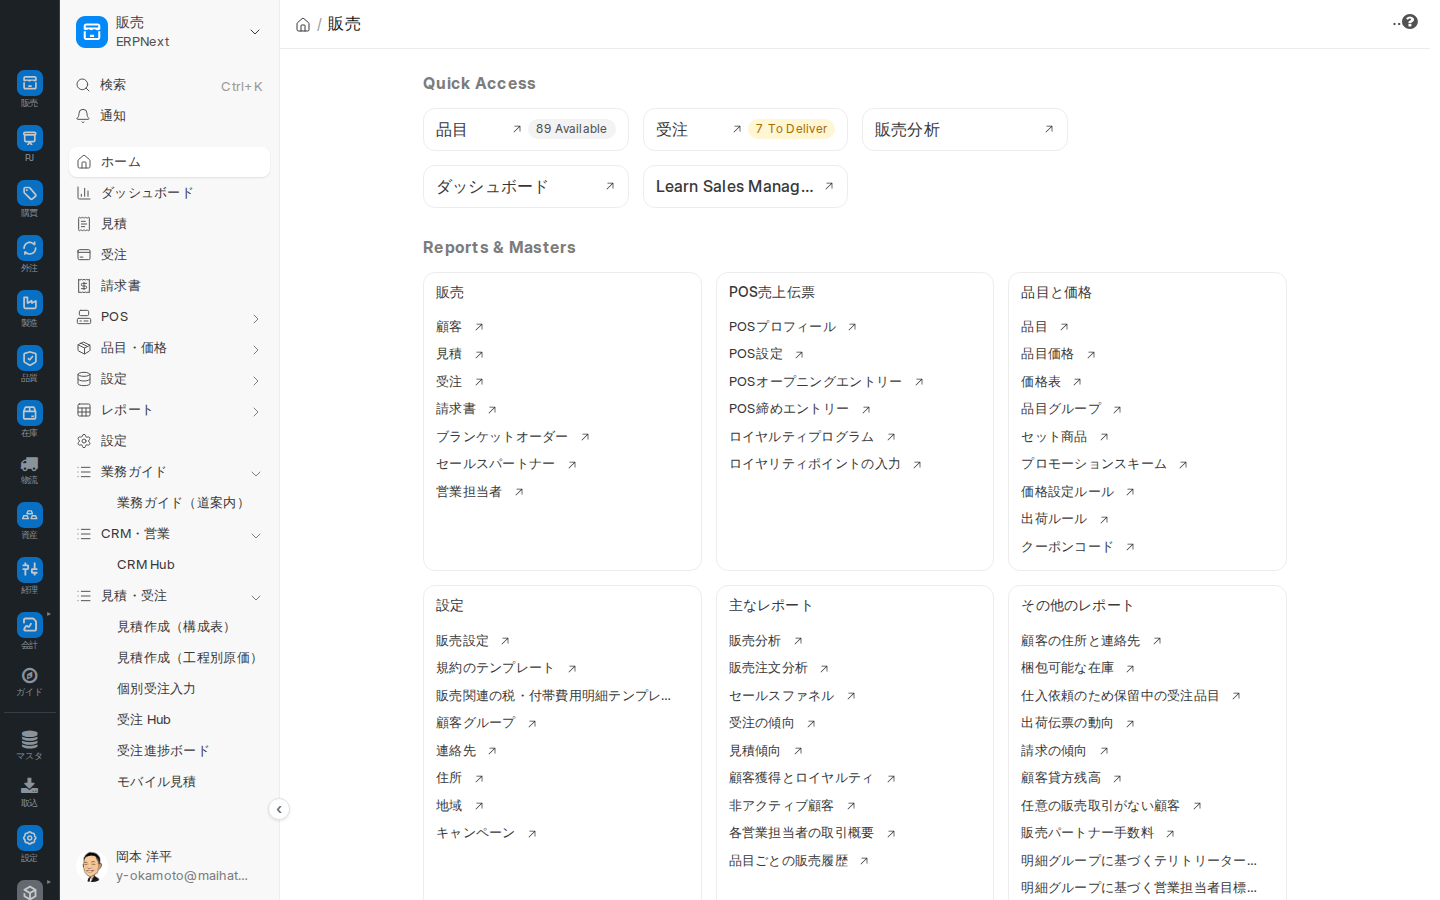Select 見積 in the sidebar
The image size is (1440, 900).
pyautogui.click(x=169, y=224)
